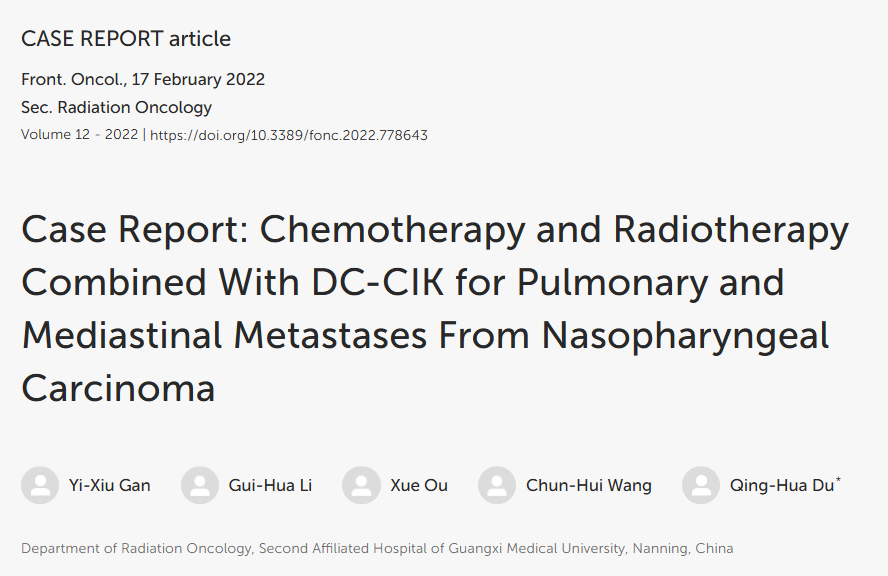Viewport: 888px width, 576px height.
Task: Click the article title heading
Action: tap(435, 308)
